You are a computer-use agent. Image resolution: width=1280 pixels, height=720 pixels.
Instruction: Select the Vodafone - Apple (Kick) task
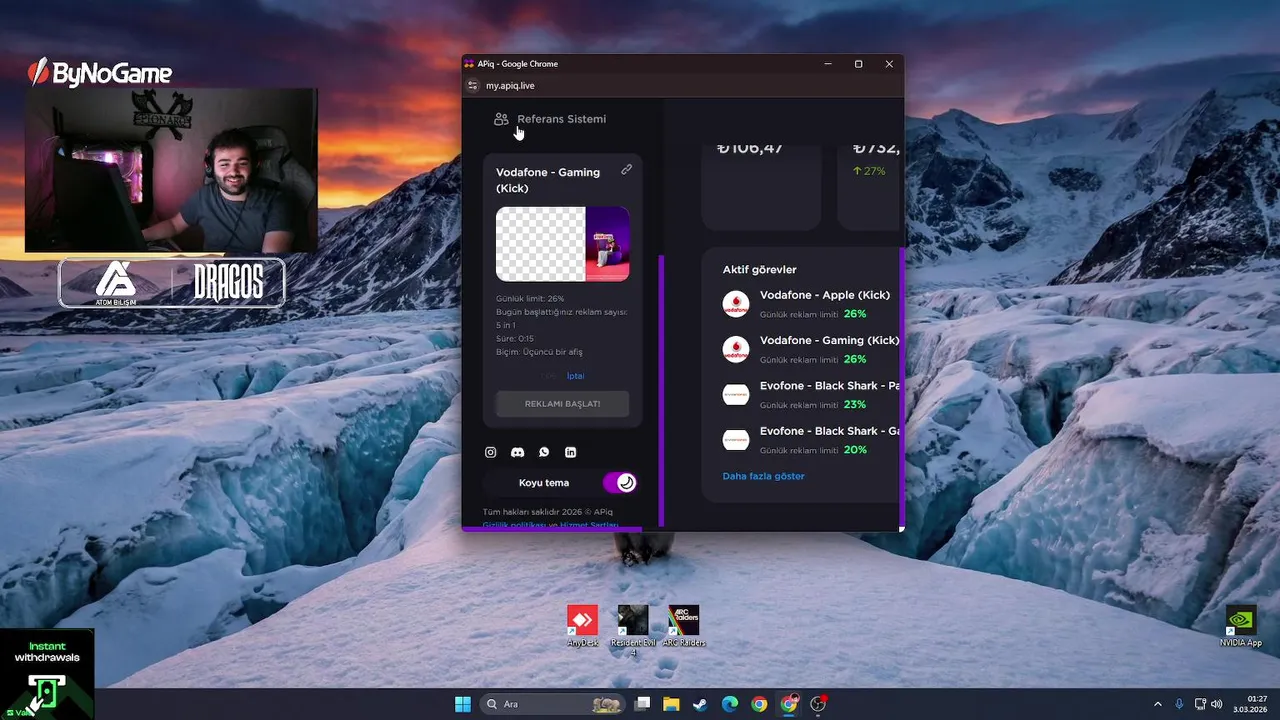point(811,304)
